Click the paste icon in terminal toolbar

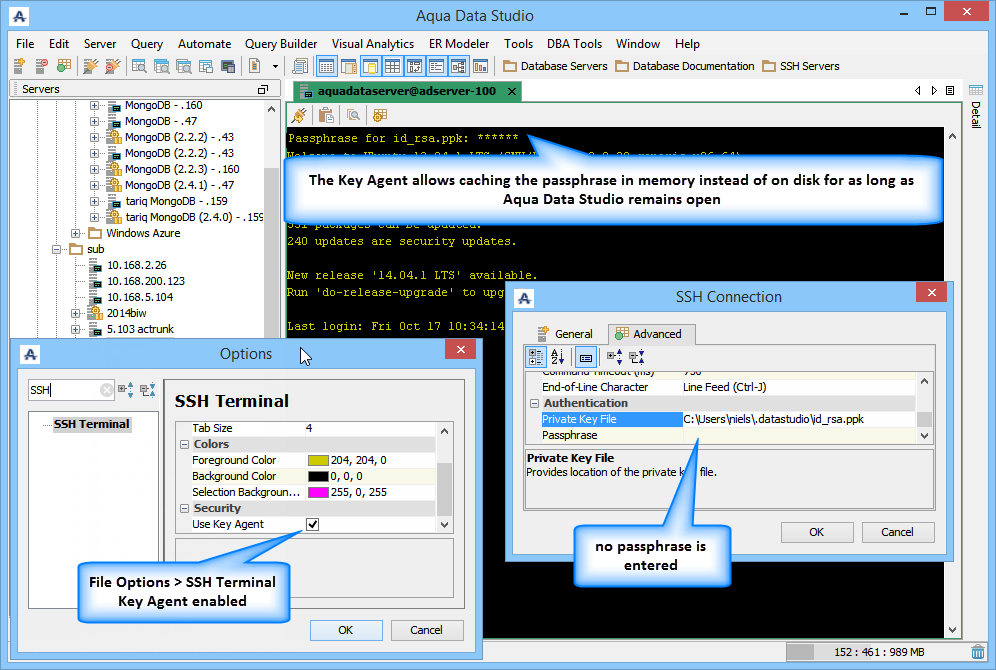click(x=326, y=115)
